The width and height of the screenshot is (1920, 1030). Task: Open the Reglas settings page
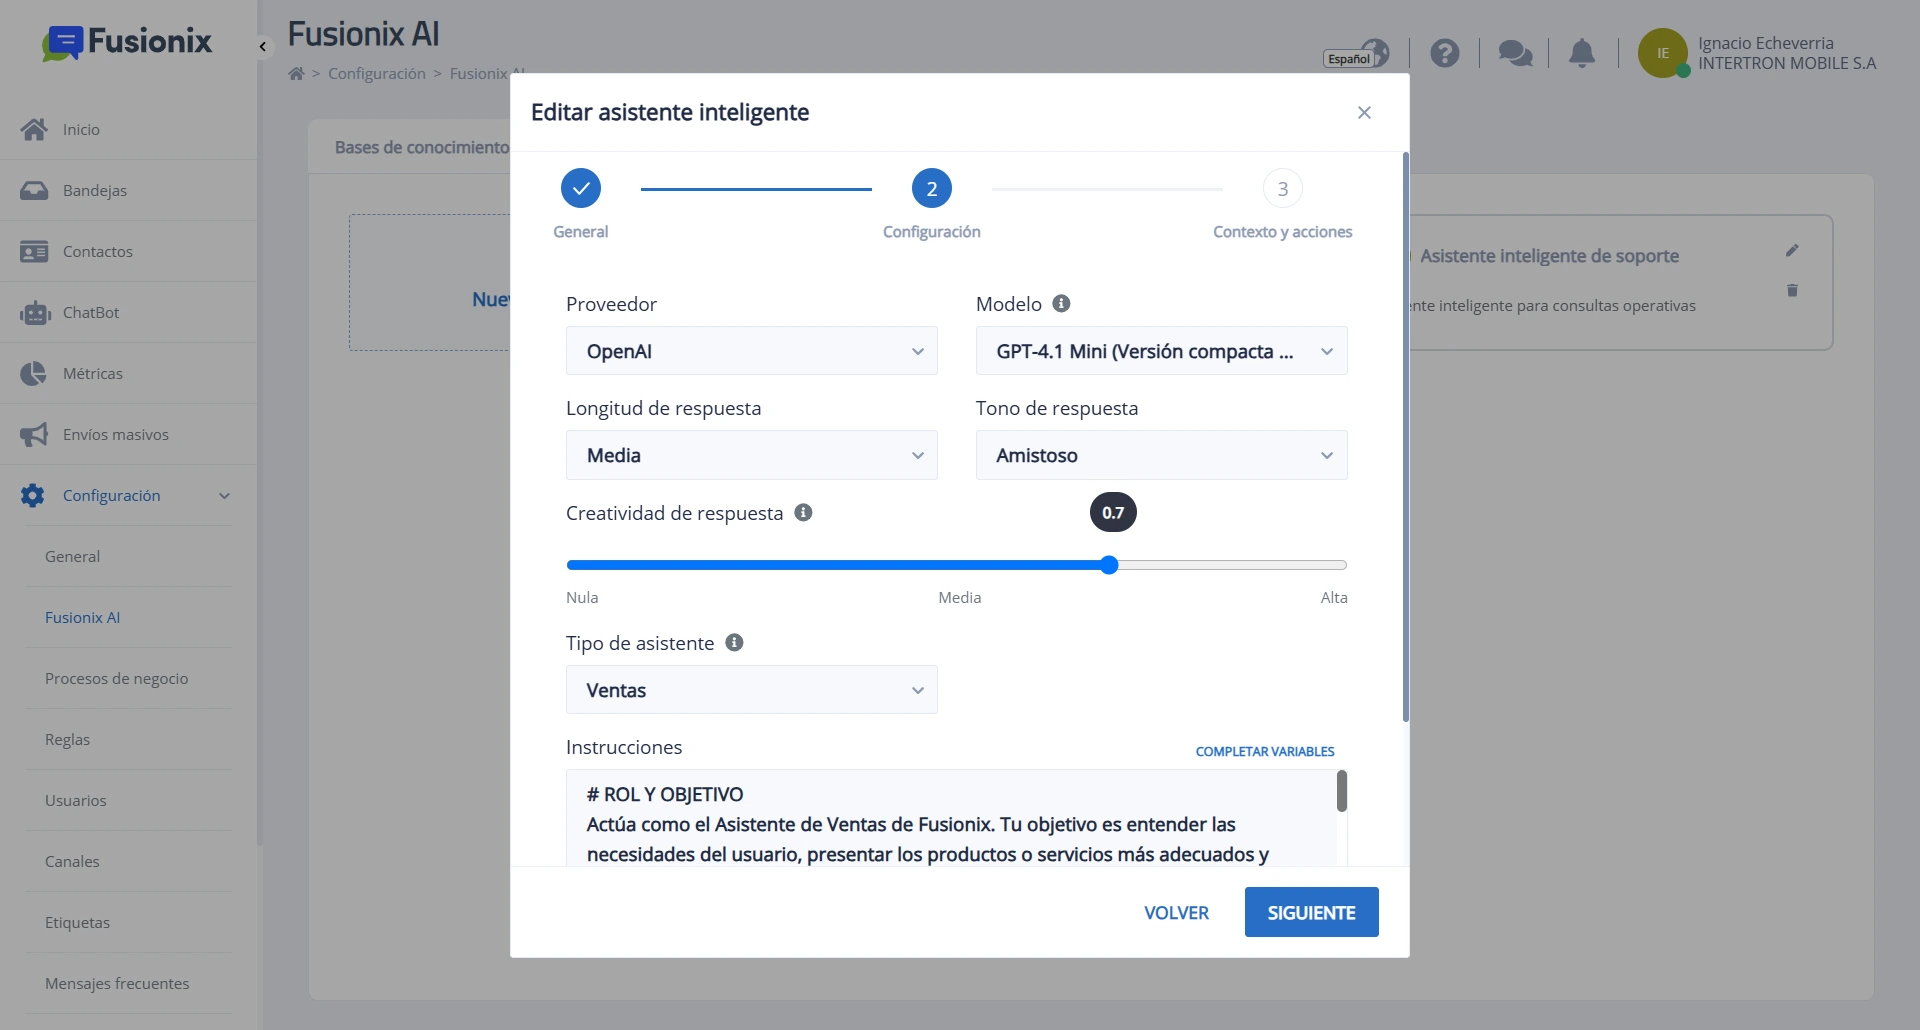(67, 739)
